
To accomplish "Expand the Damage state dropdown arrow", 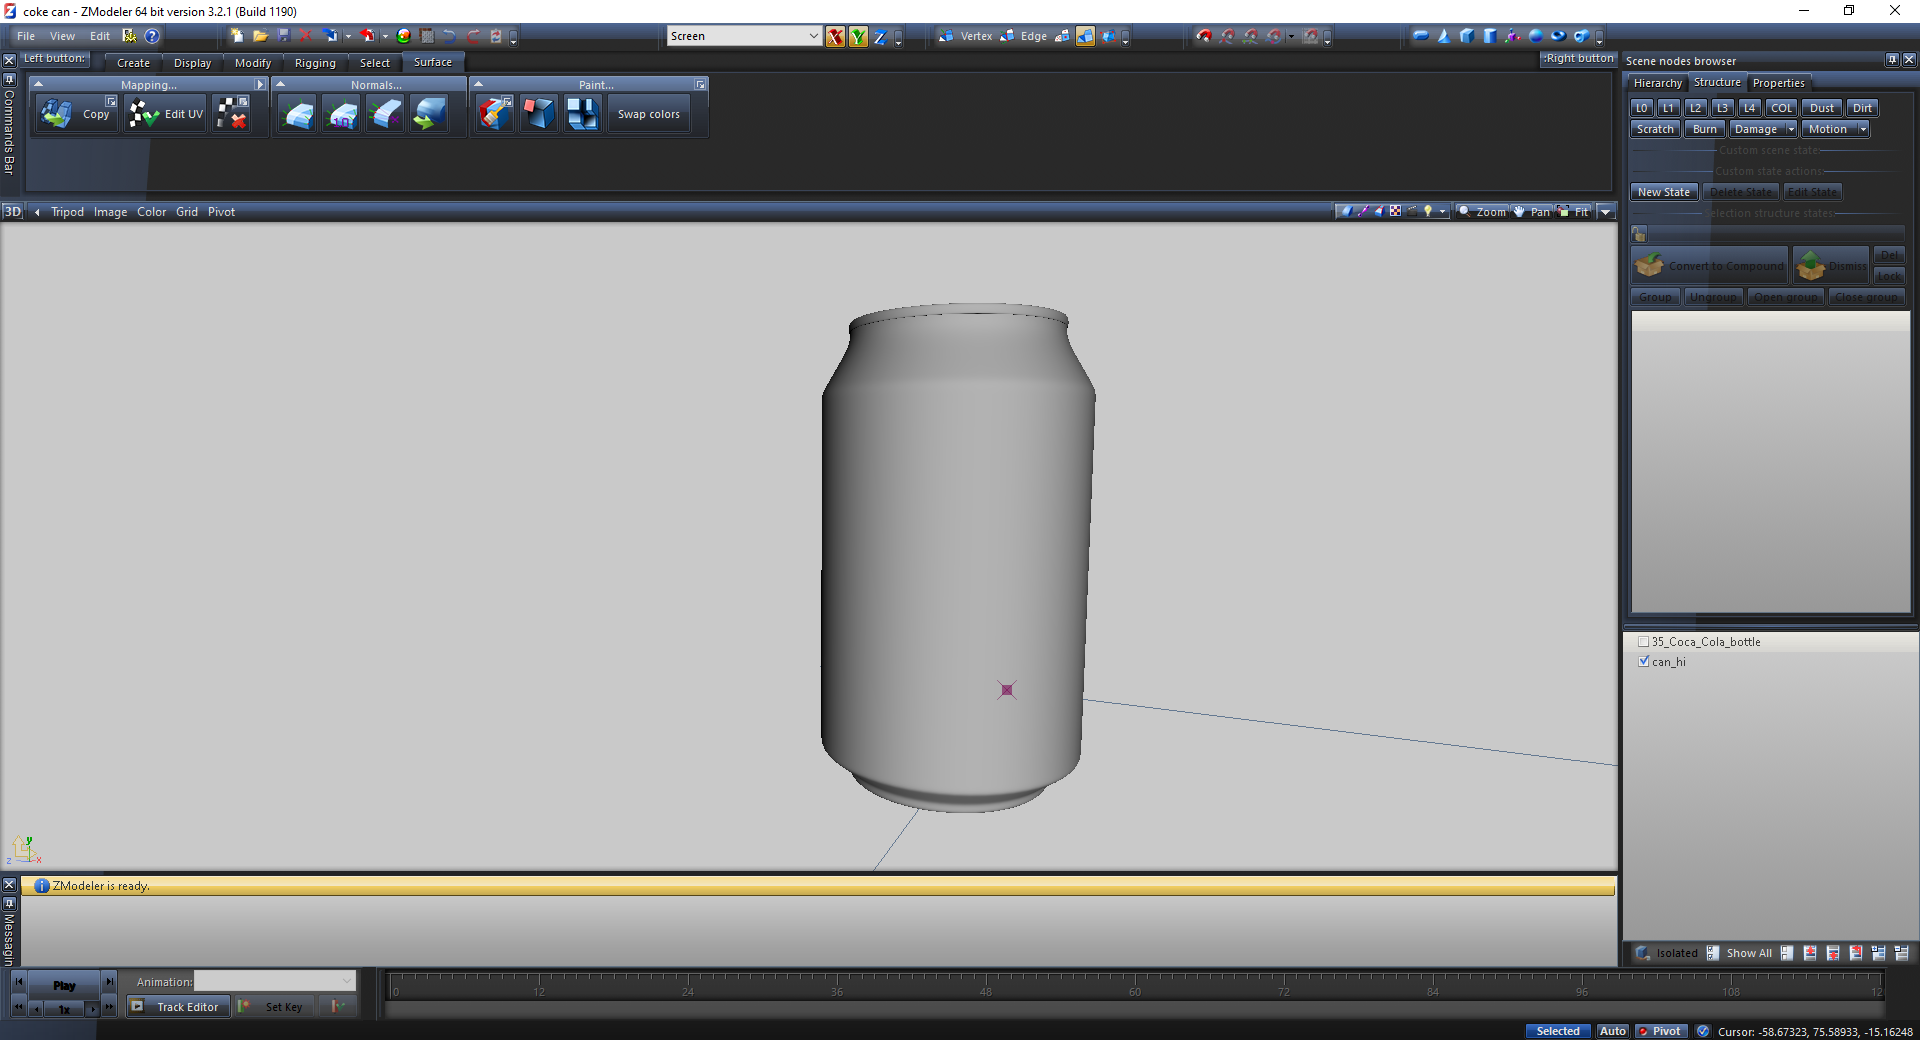I will click(1790, 129).
